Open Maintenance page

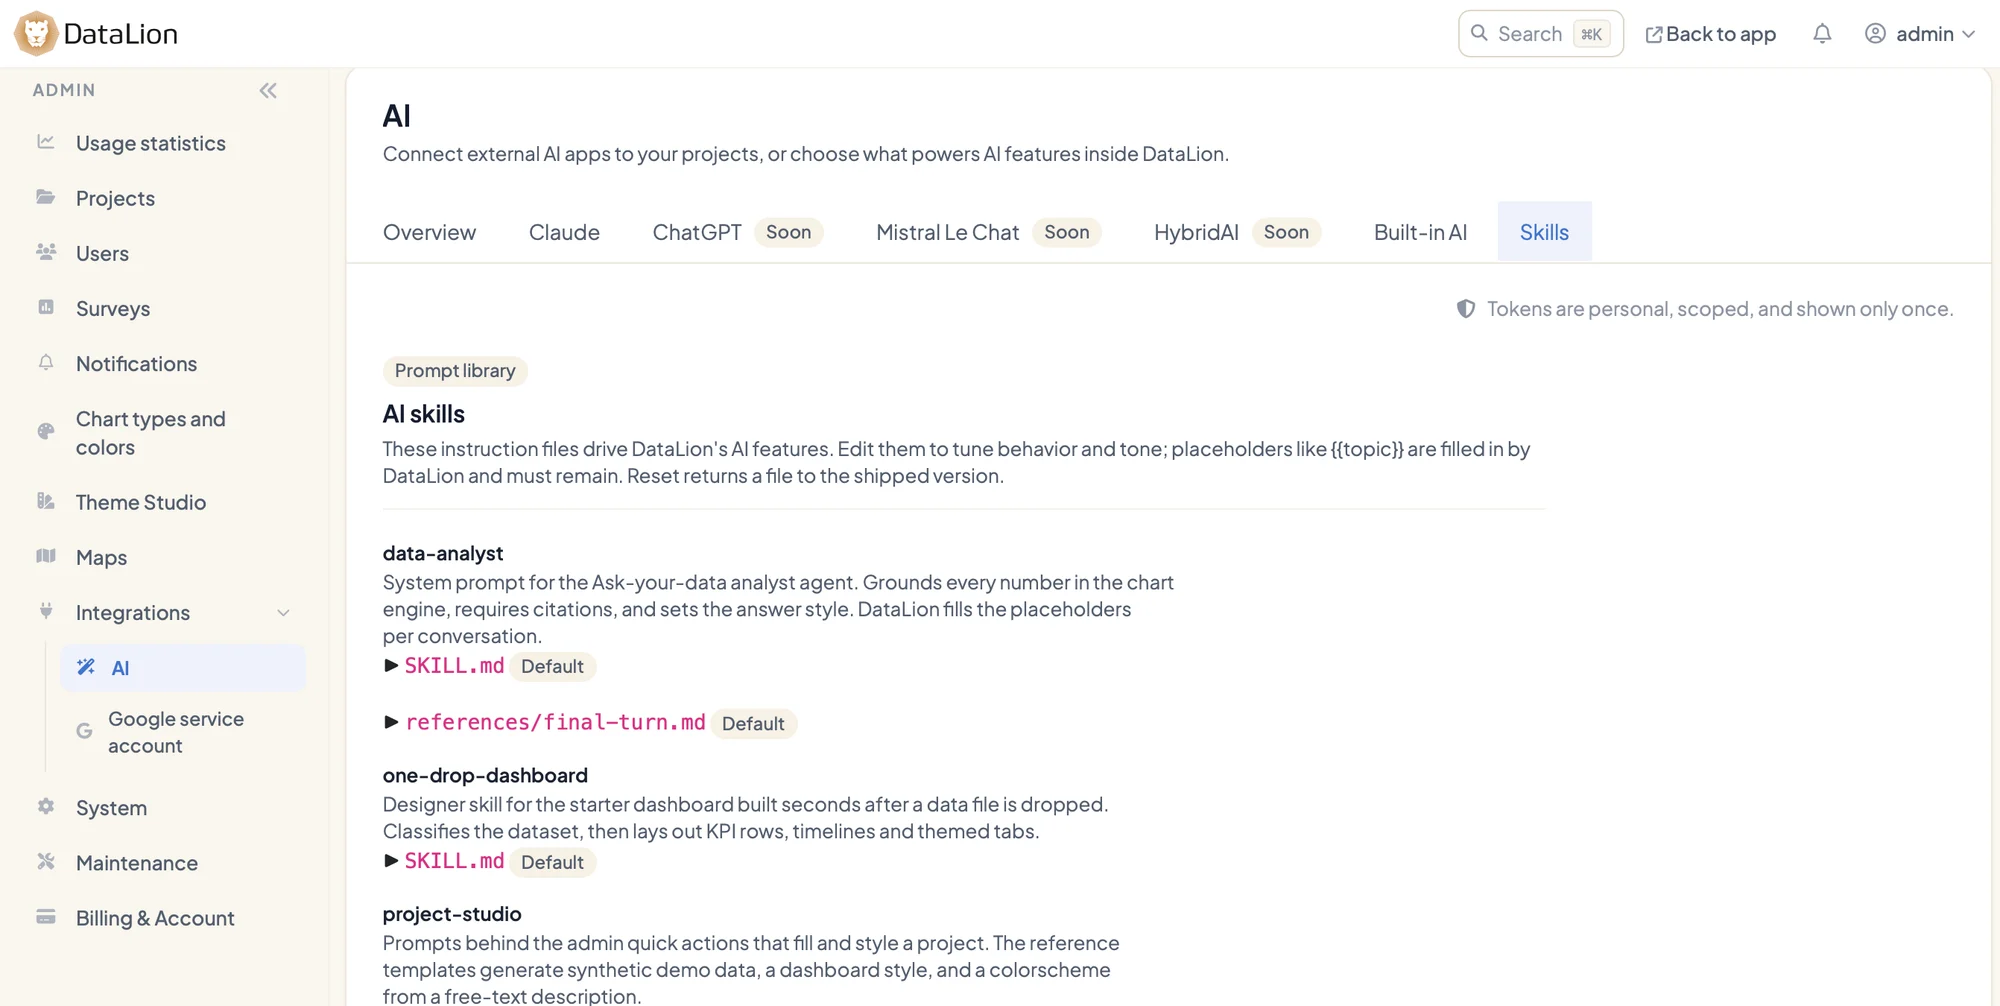pyautogui.click(x=137, y=862)
